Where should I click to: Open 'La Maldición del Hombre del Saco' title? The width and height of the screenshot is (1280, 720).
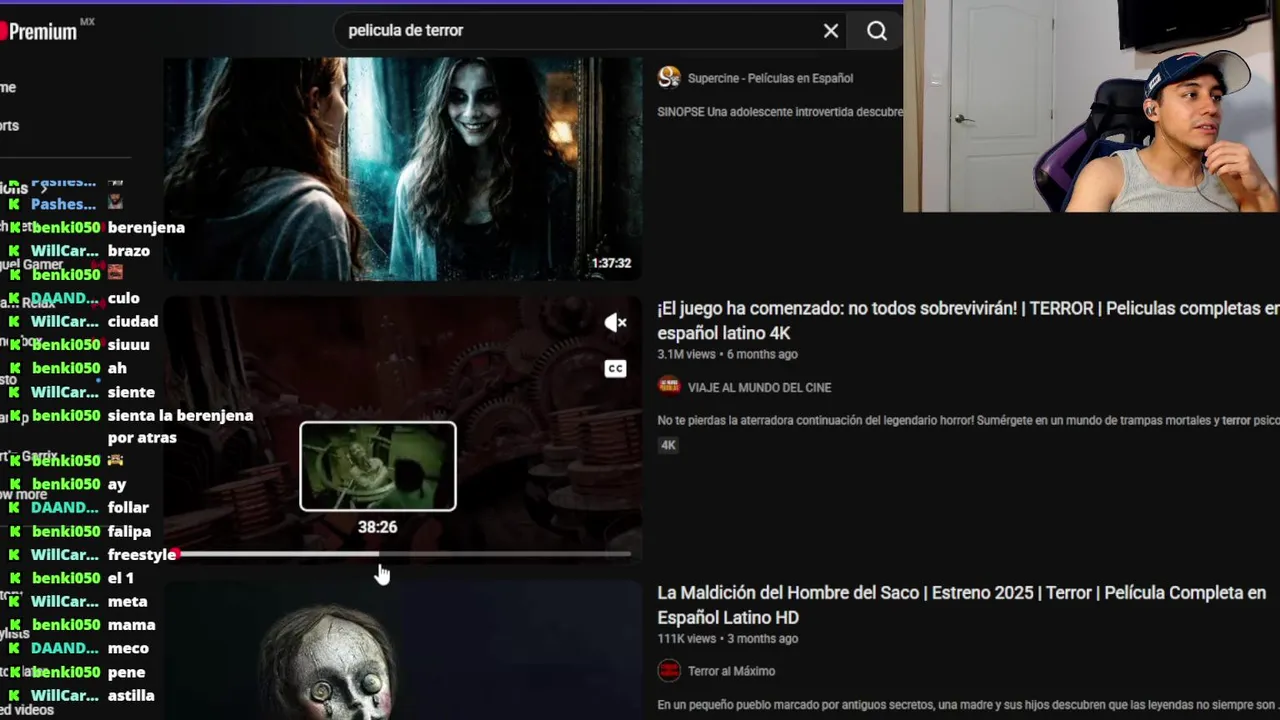(x=961, y=604)
